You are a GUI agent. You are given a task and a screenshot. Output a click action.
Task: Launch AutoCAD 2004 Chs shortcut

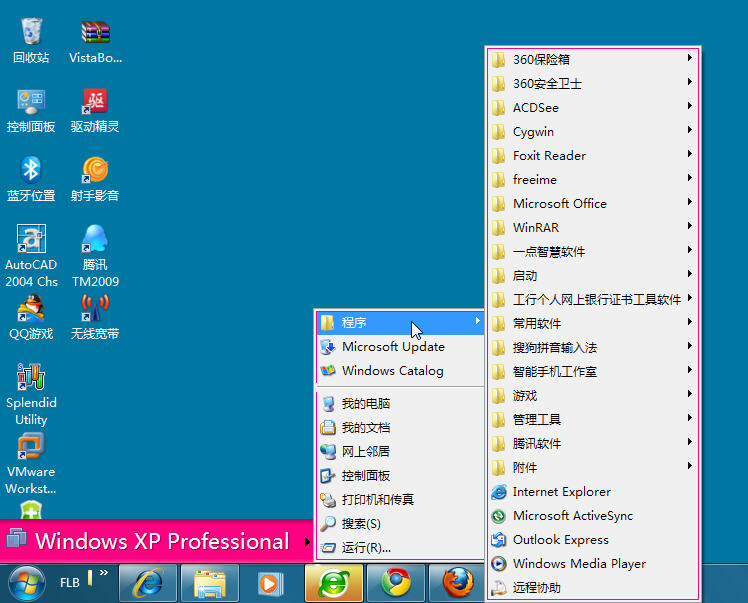[31, 256]
